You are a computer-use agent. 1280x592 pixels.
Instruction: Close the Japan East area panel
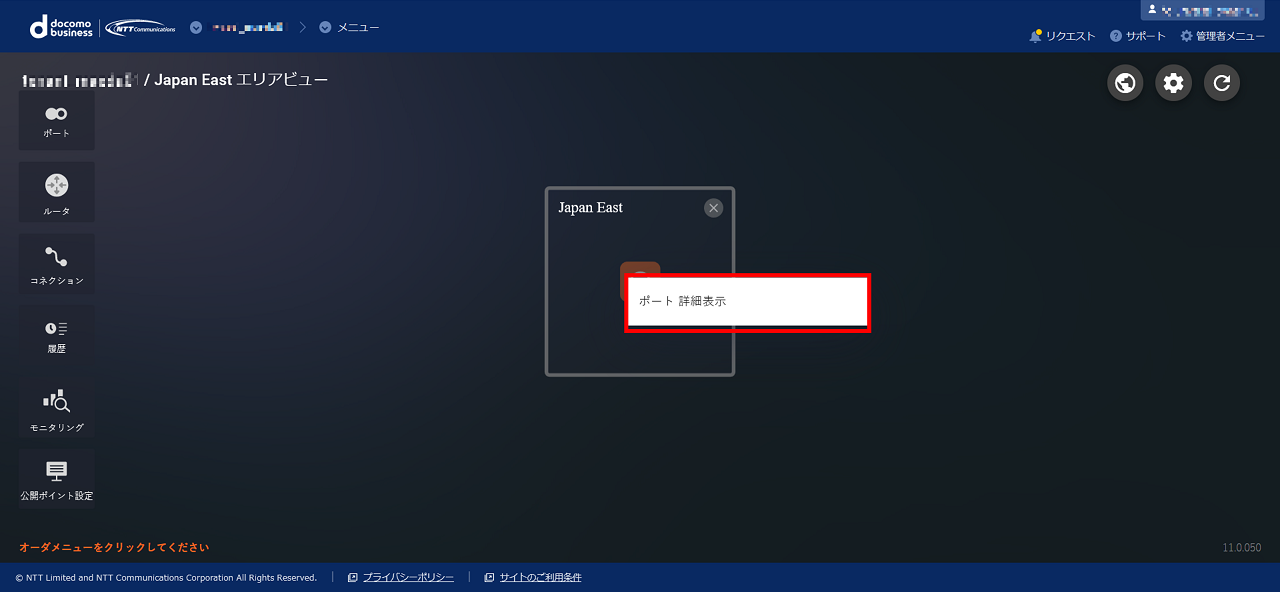coord(713,208)
